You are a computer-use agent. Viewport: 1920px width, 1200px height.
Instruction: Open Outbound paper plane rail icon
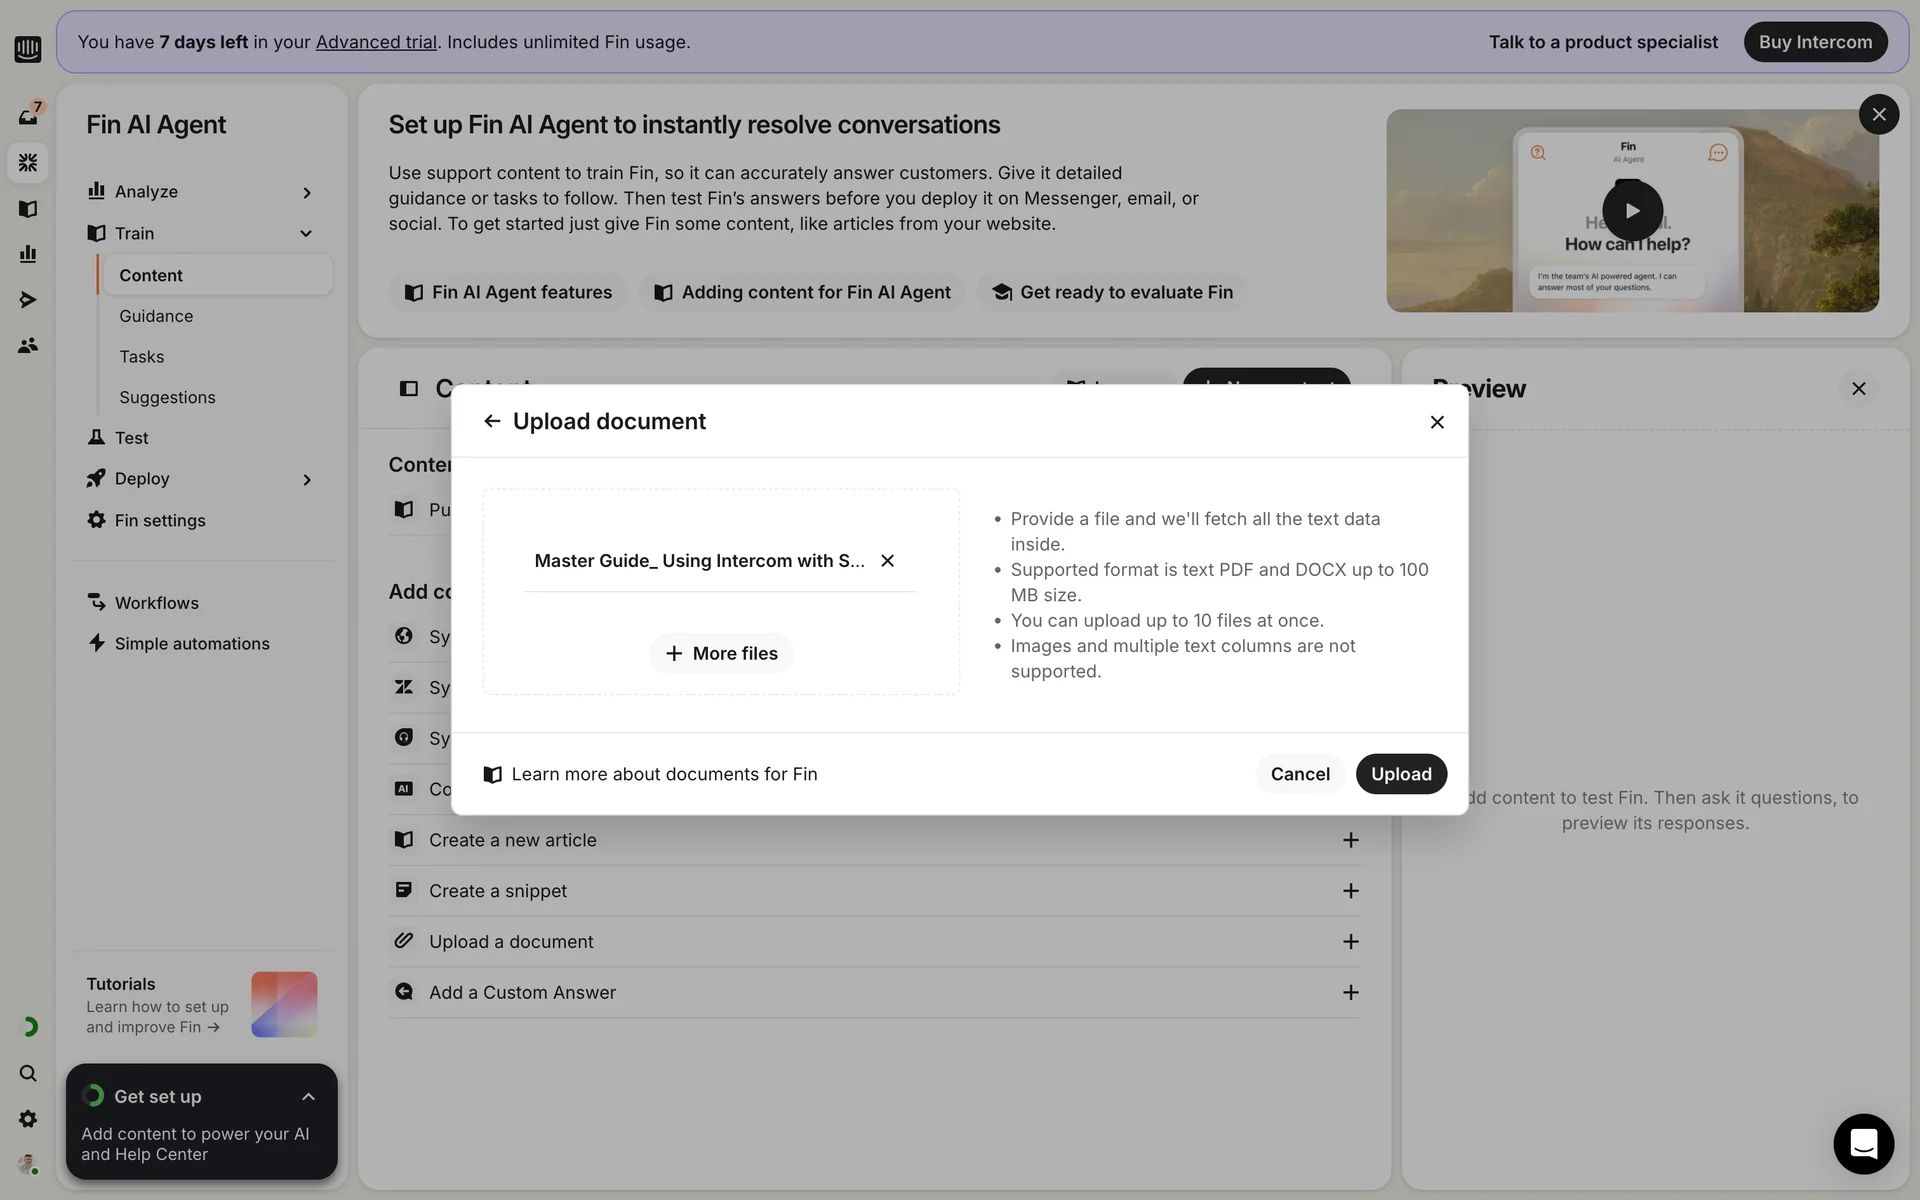point(28,300)
